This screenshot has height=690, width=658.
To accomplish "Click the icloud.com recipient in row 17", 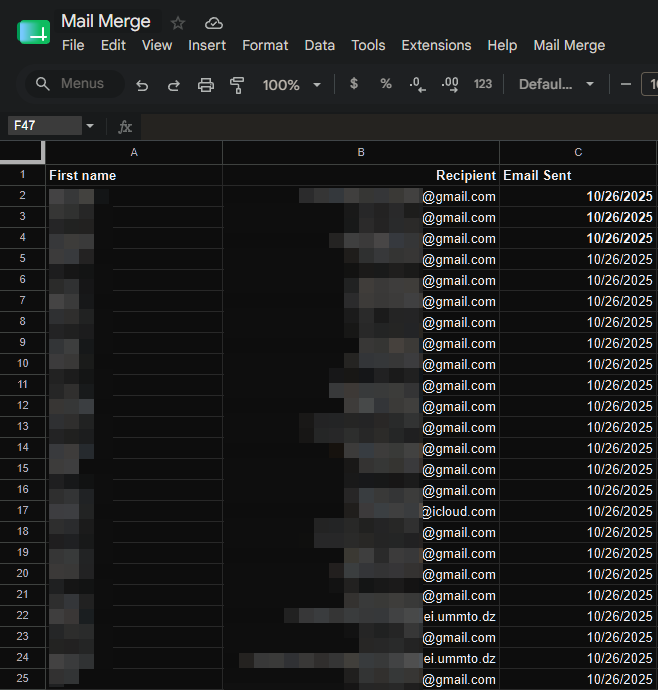I will point(361,511).
